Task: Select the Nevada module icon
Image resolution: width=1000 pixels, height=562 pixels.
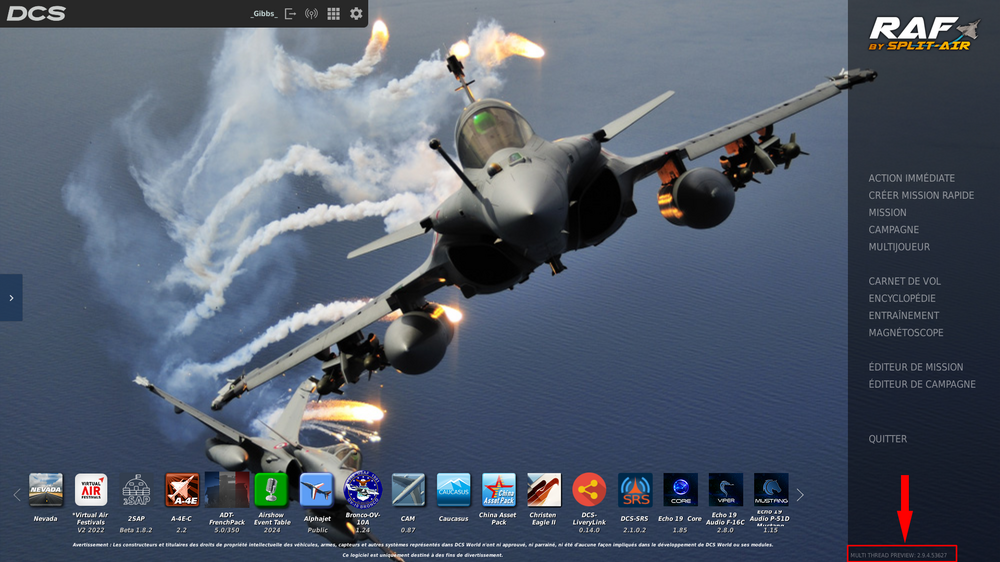Action: pyautogui.click(x=45, y=490)
